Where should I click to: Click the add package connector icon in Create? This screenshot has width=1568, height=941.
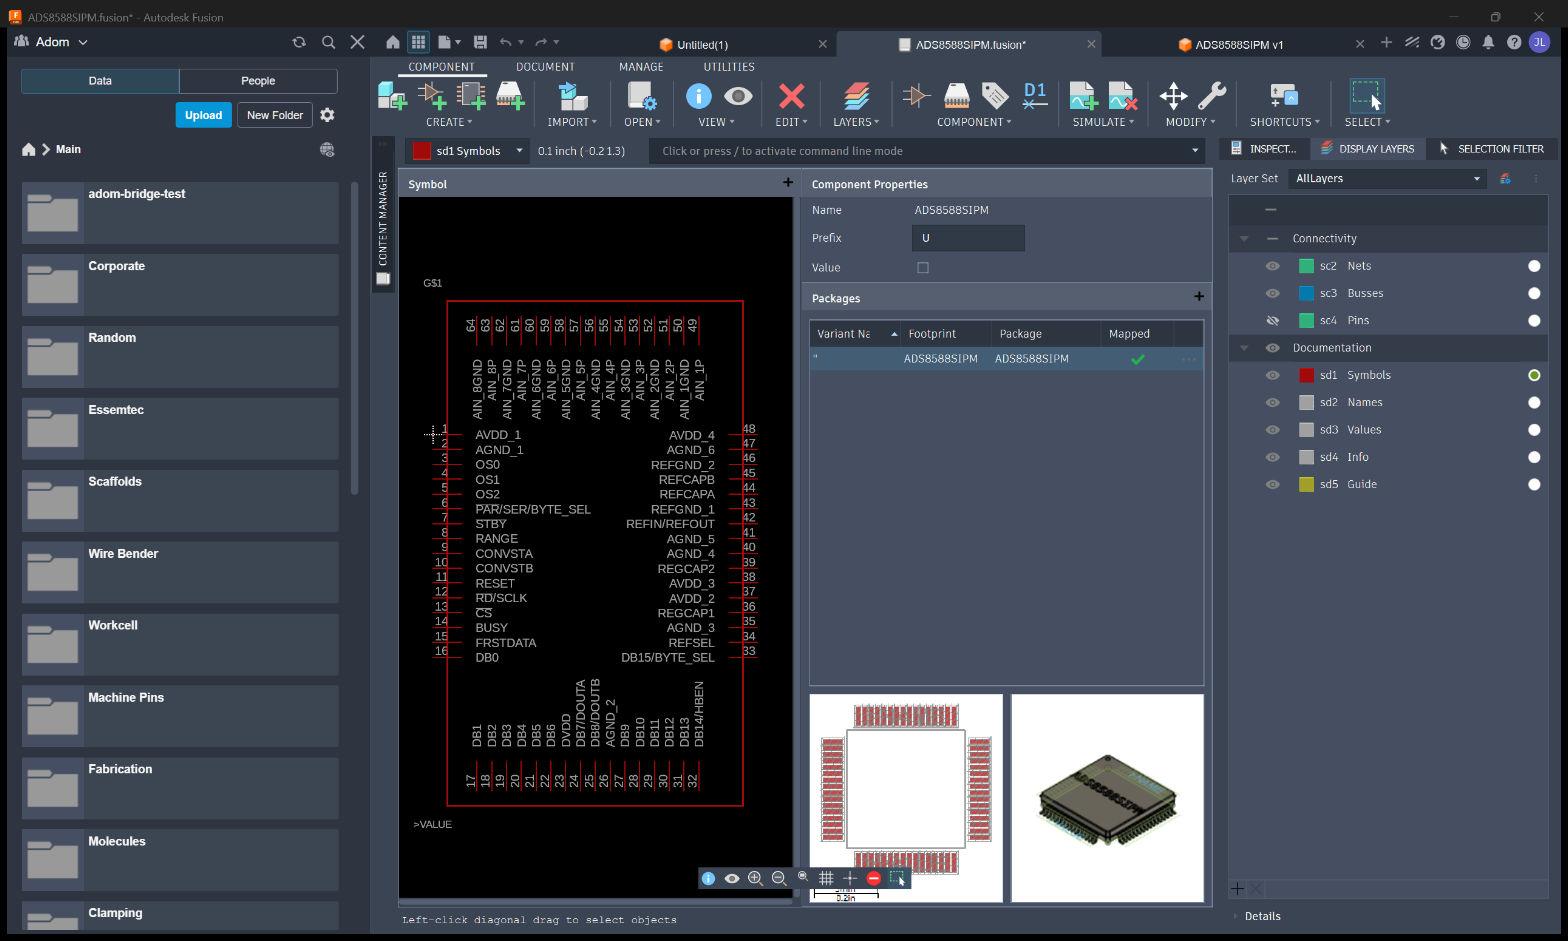[x=510, y=96]
